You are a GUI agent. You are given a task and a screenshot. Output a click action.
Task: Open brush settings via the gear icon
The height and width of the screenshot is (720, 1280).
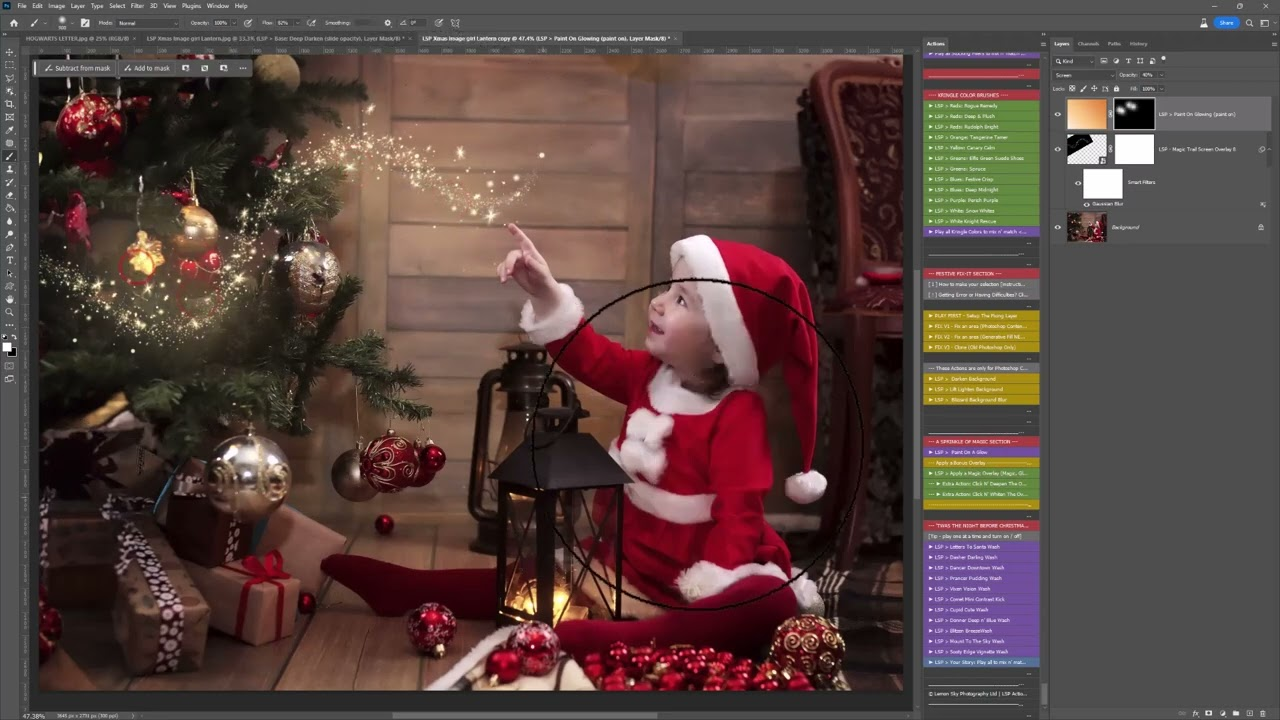(387, 21)
